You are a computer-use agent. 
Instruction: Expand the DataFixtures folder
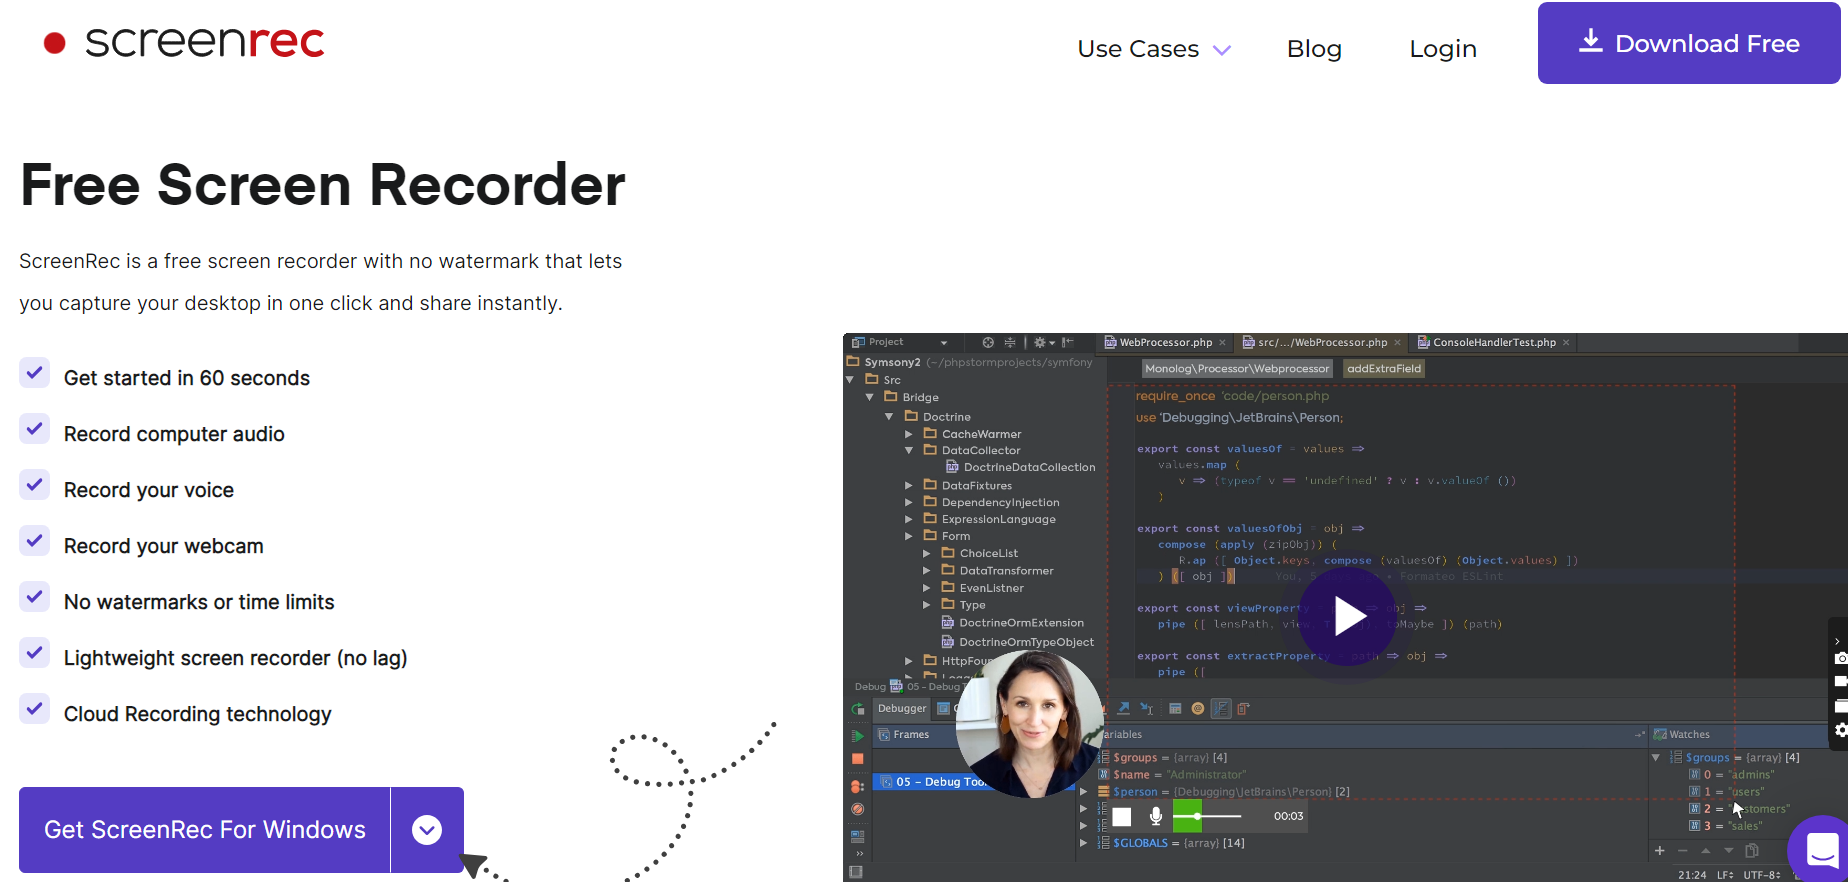[909, 486]
